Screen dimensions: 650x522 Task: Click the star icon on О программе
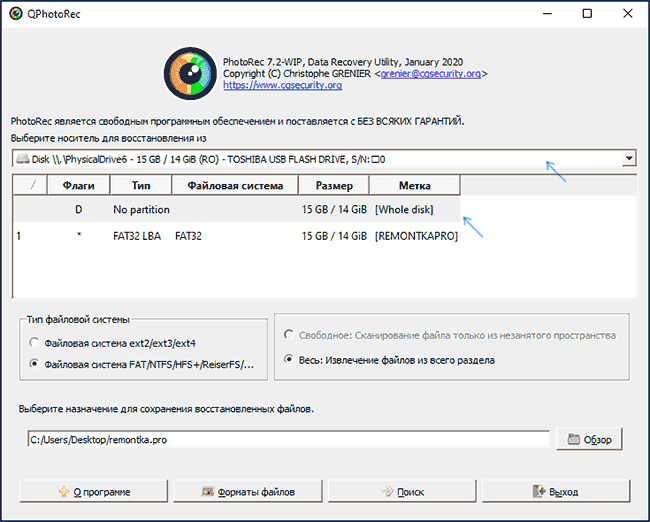point(64,491)
